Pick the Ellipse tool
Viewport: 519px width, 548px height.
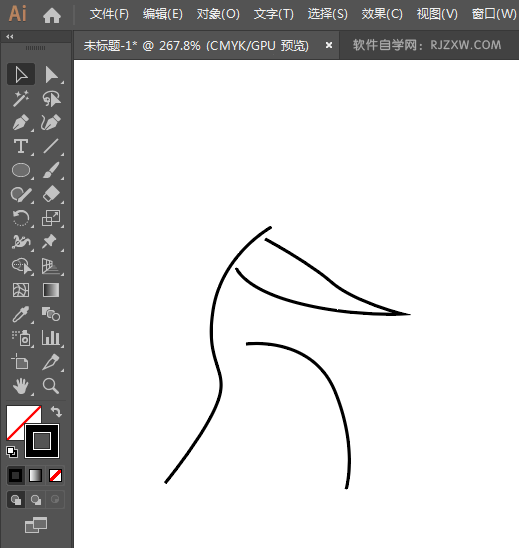click(x=21, y=170)
